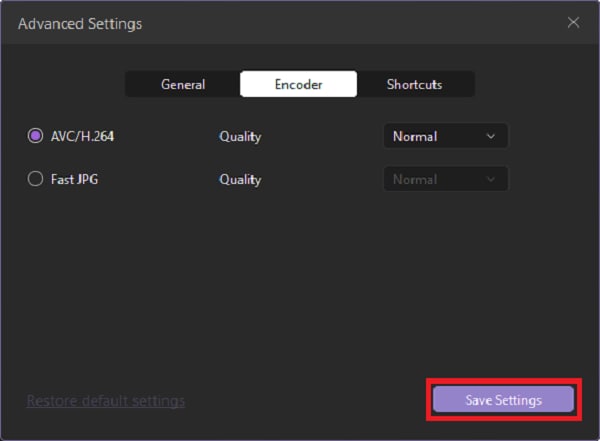This screenshot has width=600, height=441.
Task: Select the AVC/H.264 radio button circle
Action: click(36, 136)
